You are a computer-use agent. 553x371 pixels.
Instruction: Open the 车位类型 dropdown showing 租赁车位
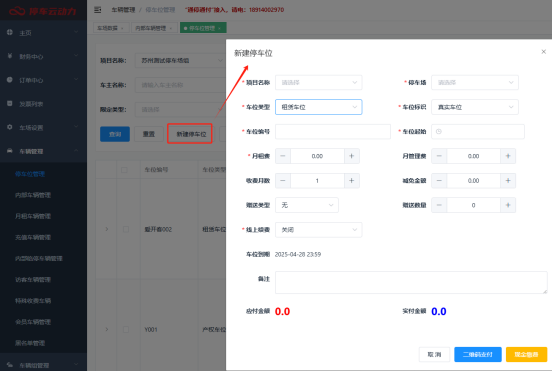[318, 107]
